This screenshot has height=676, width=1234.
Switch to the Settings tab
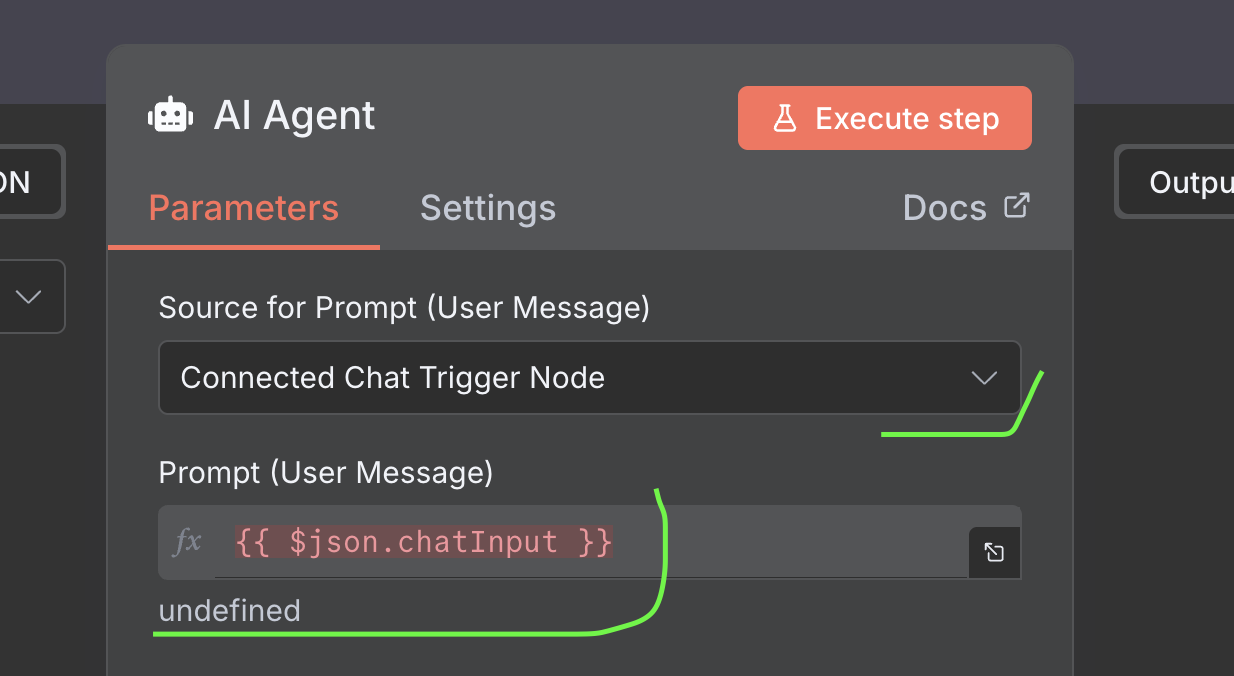(x=487, y=208)
